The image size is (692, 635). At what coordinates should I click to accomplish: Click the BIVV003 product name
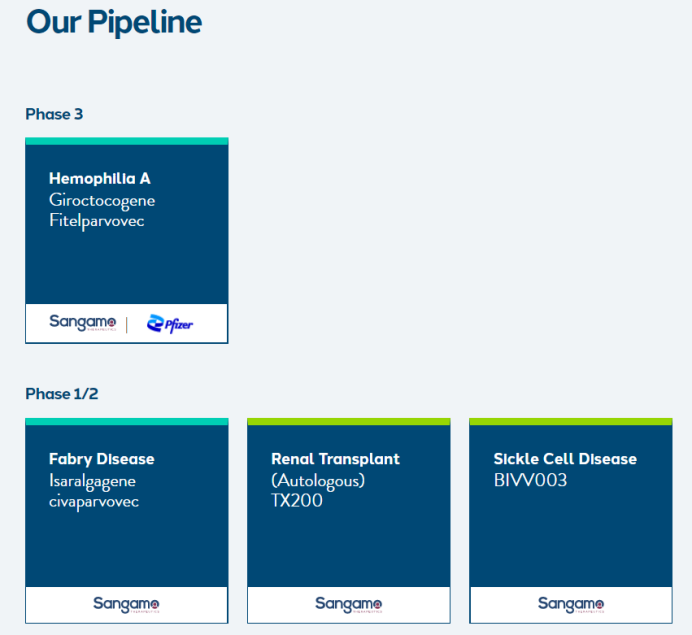coord(530,480)
